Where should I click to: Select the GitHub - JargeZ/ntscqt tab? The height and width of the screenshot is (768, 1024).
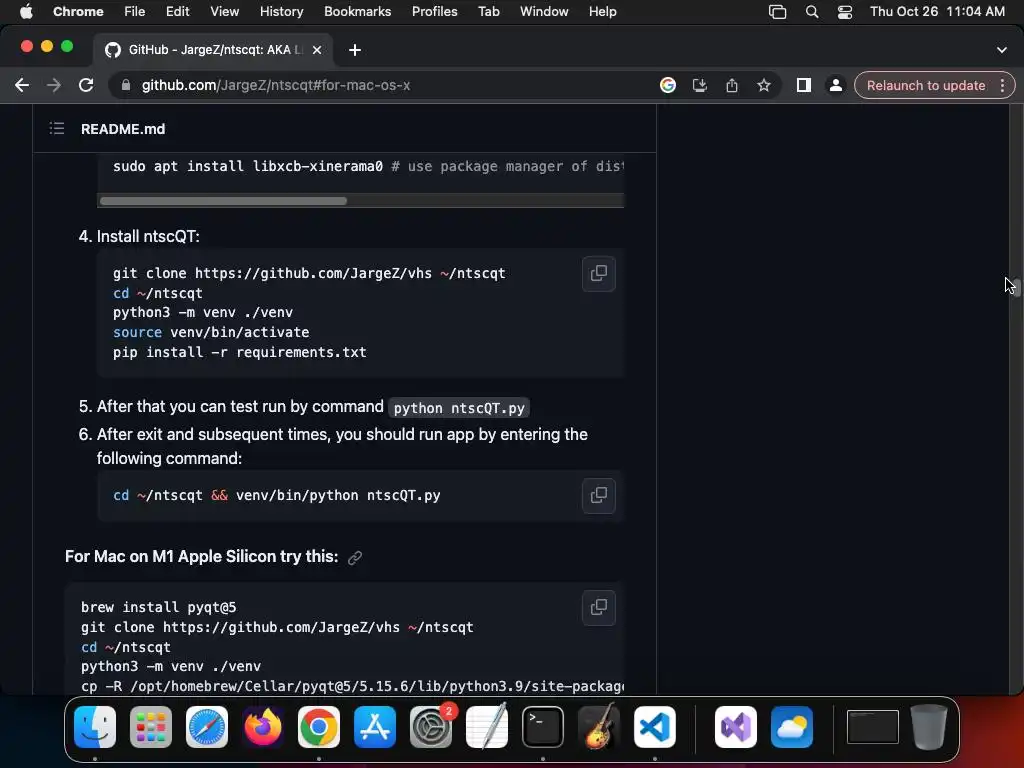click(x=212, y=50)
